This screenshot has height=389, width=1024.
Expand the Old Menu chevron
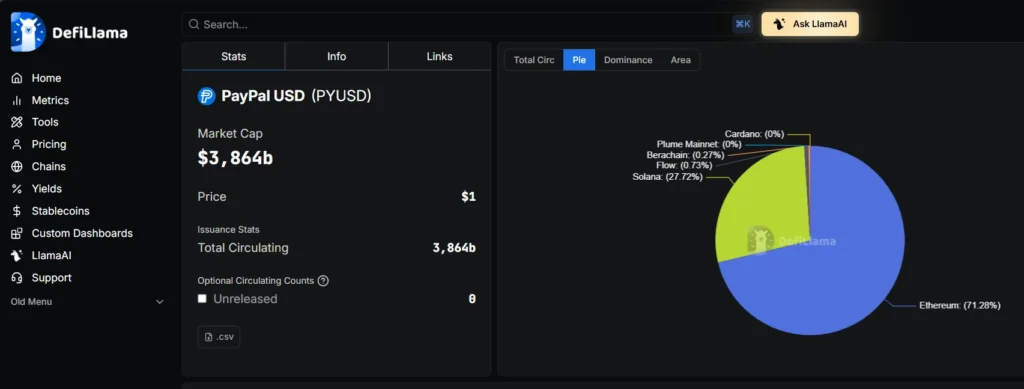[159, 302]
